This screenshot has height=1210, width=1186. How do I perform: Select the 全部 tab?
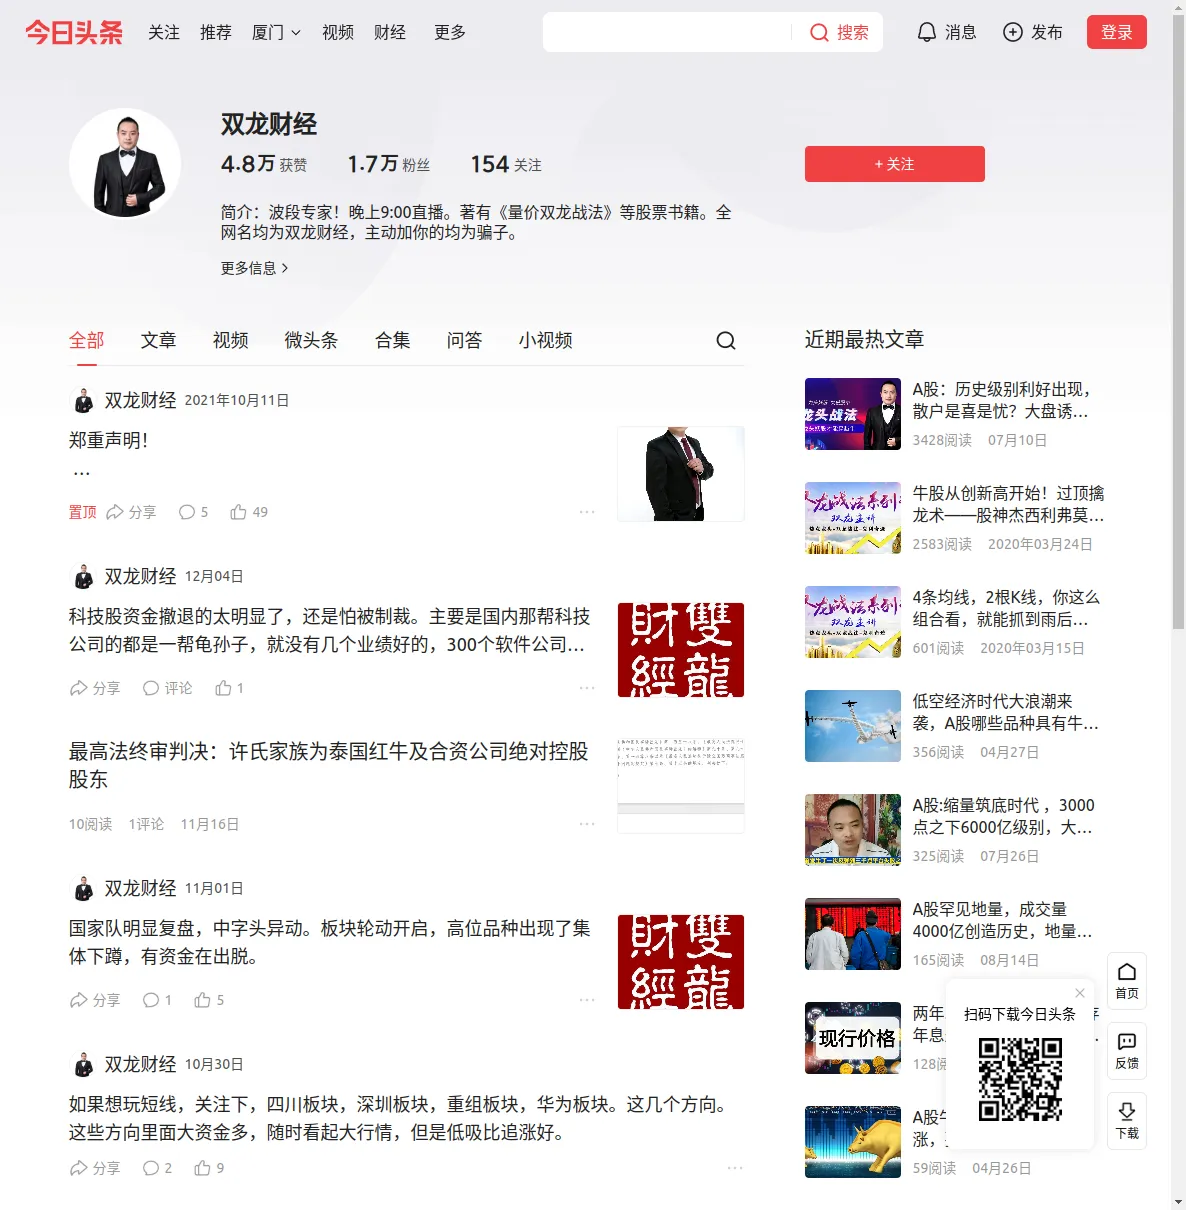tap(87, 340)
